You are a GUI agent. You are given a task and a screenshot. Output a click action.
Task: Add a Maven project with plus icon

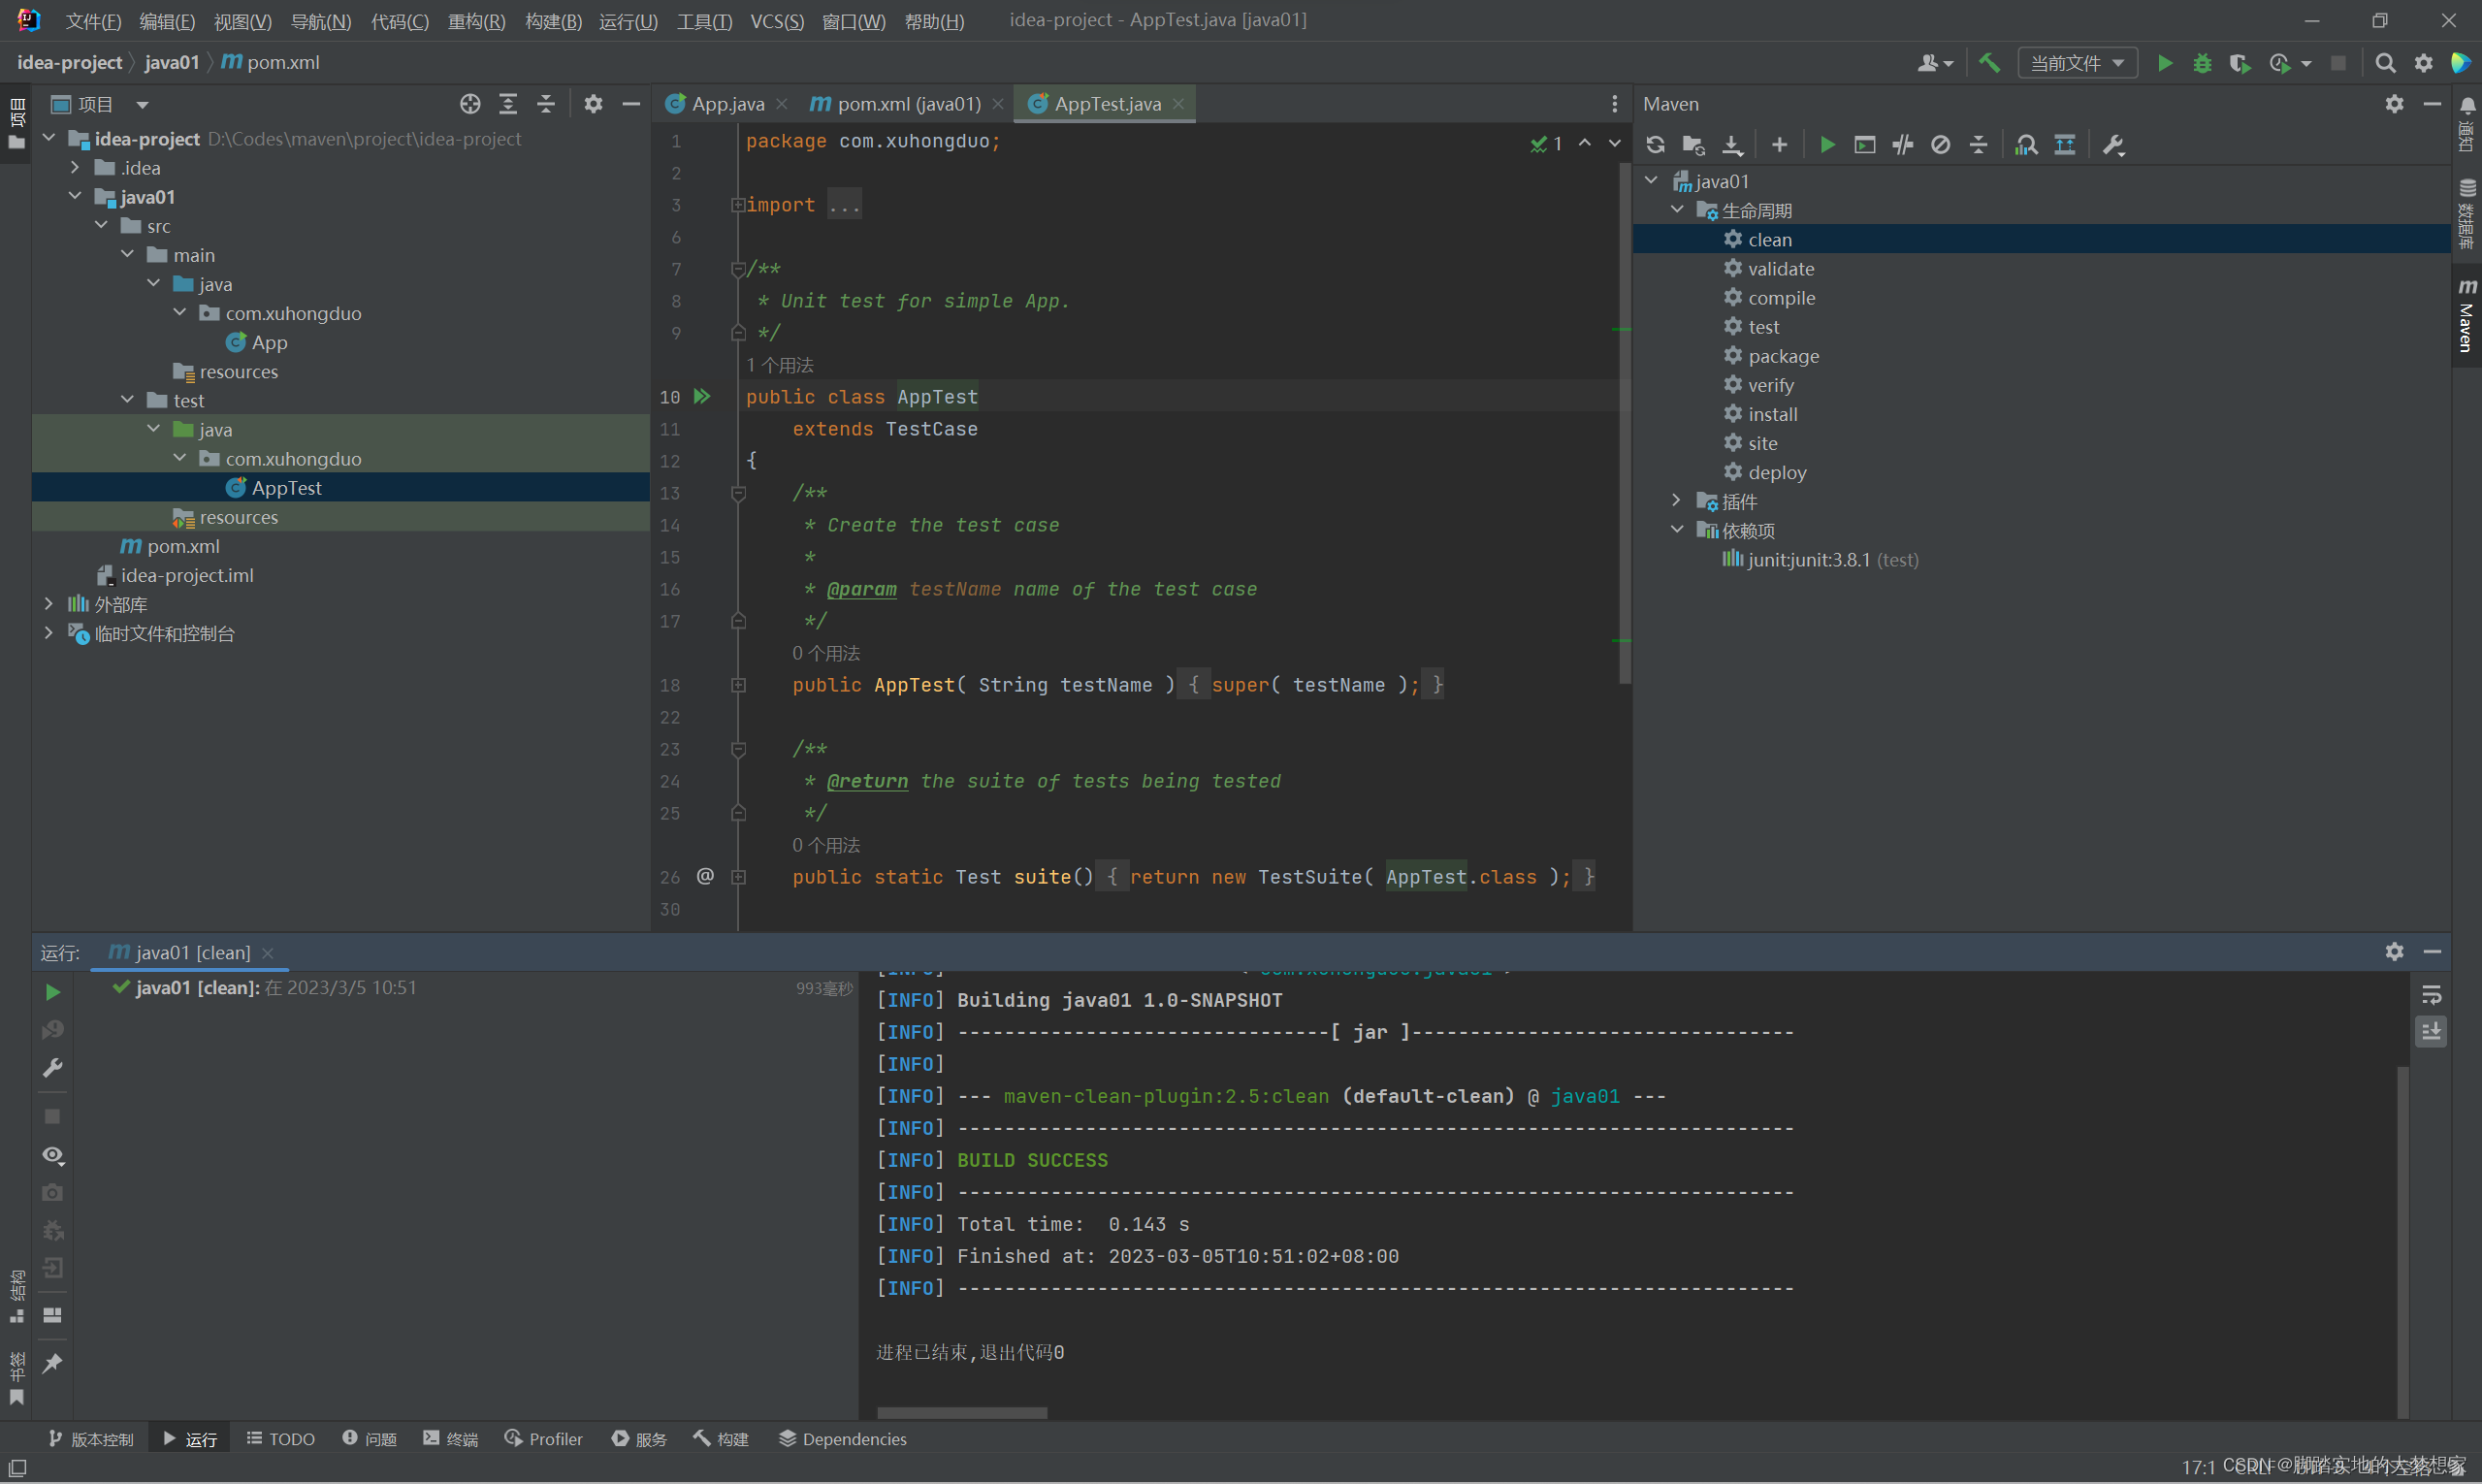1779,145
